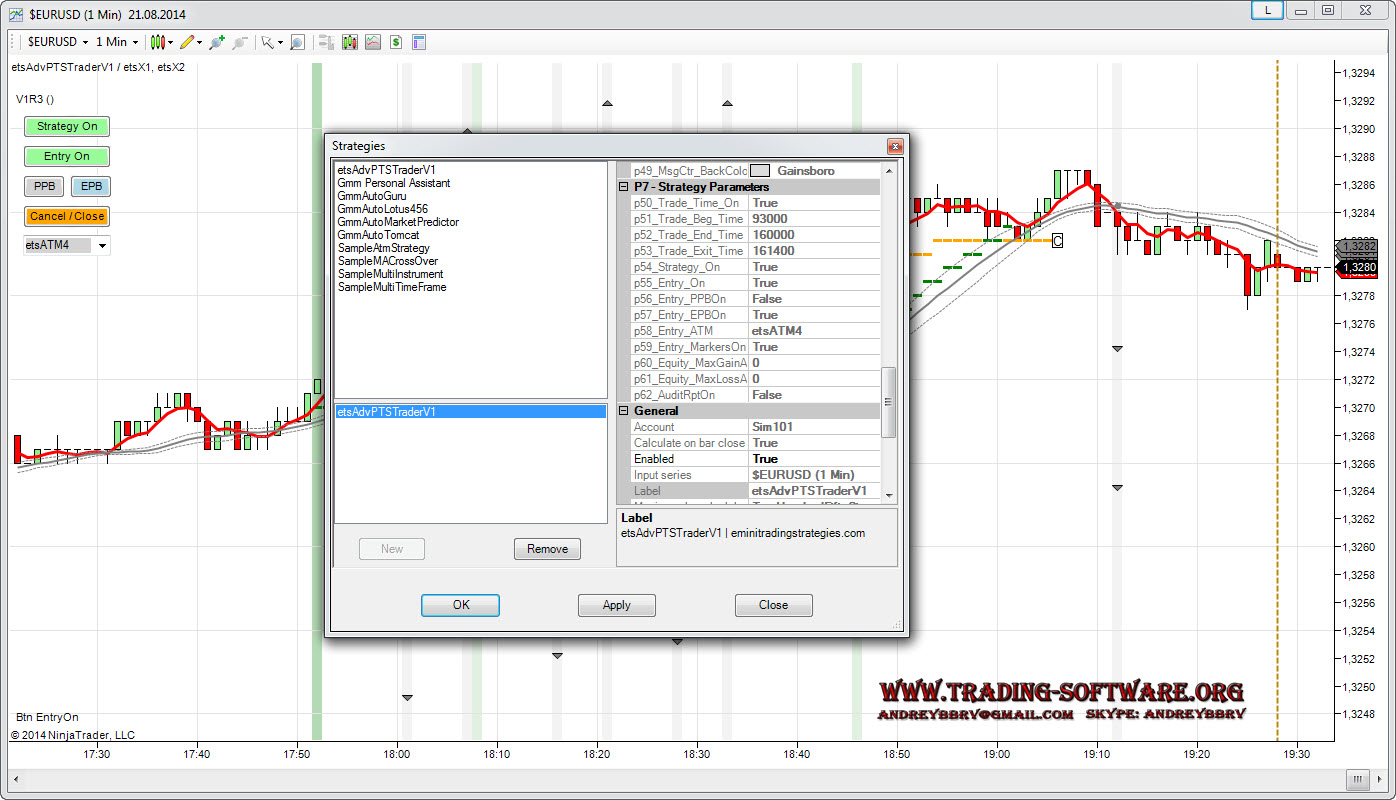Click the Gainsboro color swatch
Screen dimensions: 1396x800
[760, 171]
